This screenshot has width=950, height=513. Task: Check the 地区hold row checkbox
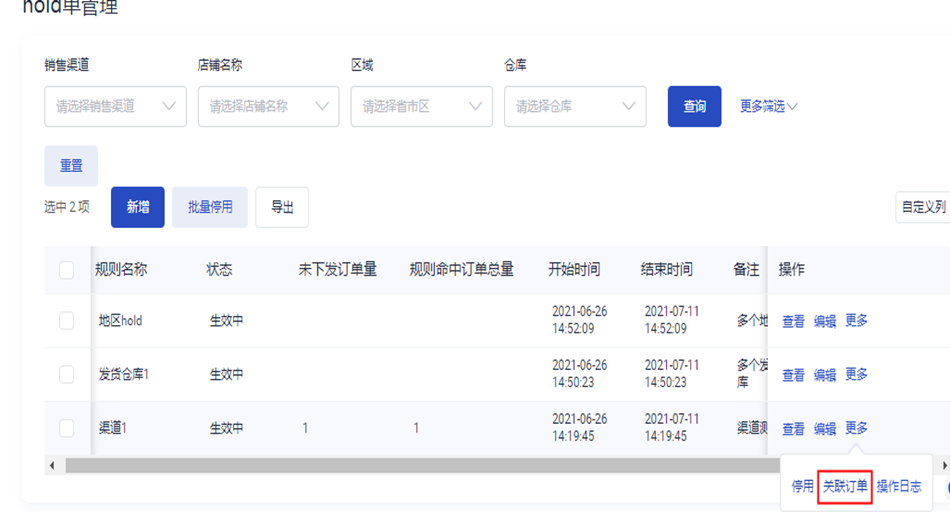click(67, 320)
